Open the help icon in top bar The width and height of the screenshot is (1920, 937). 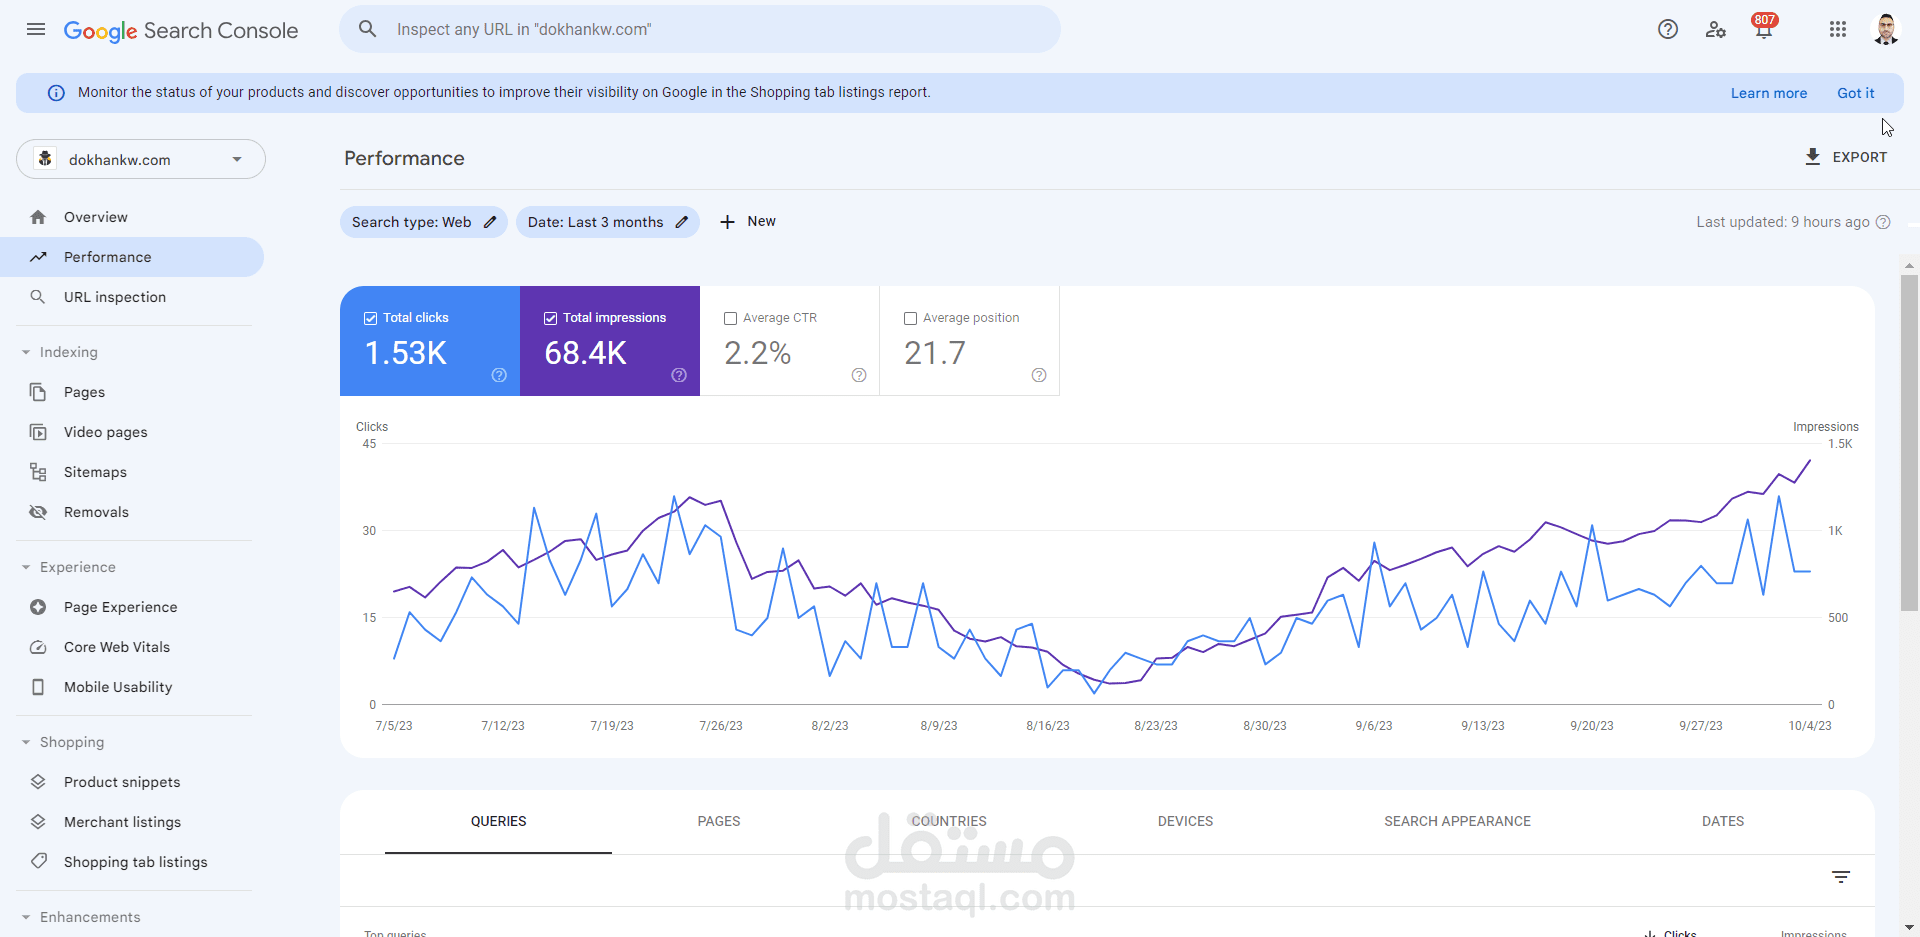(x=1668, y=29)
